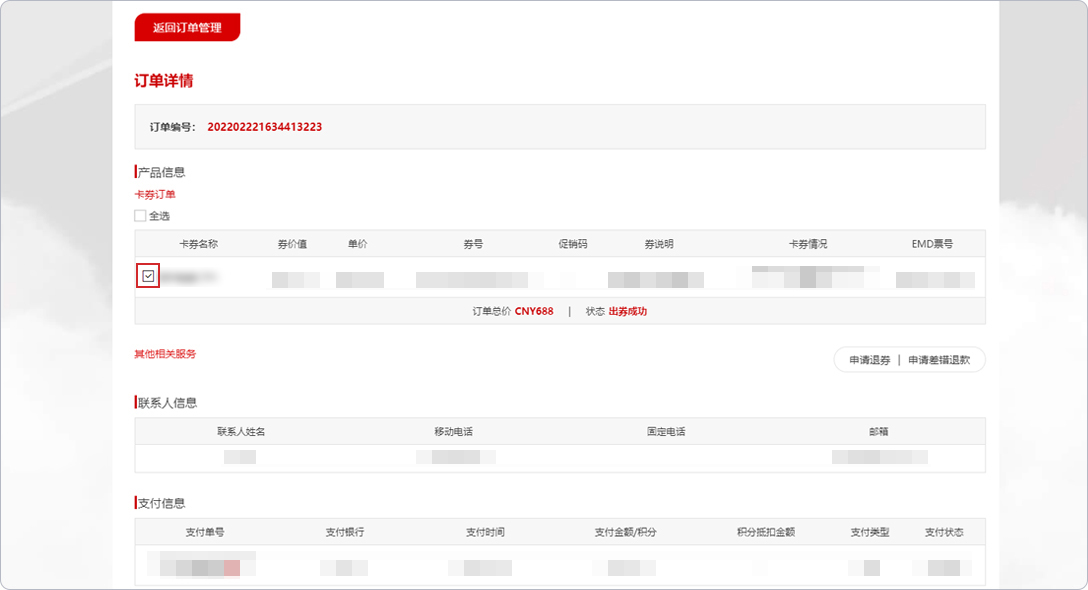Click the order total CNY688 amount
This screenshot has width=1088, height=590.
[x=534, y=311]
